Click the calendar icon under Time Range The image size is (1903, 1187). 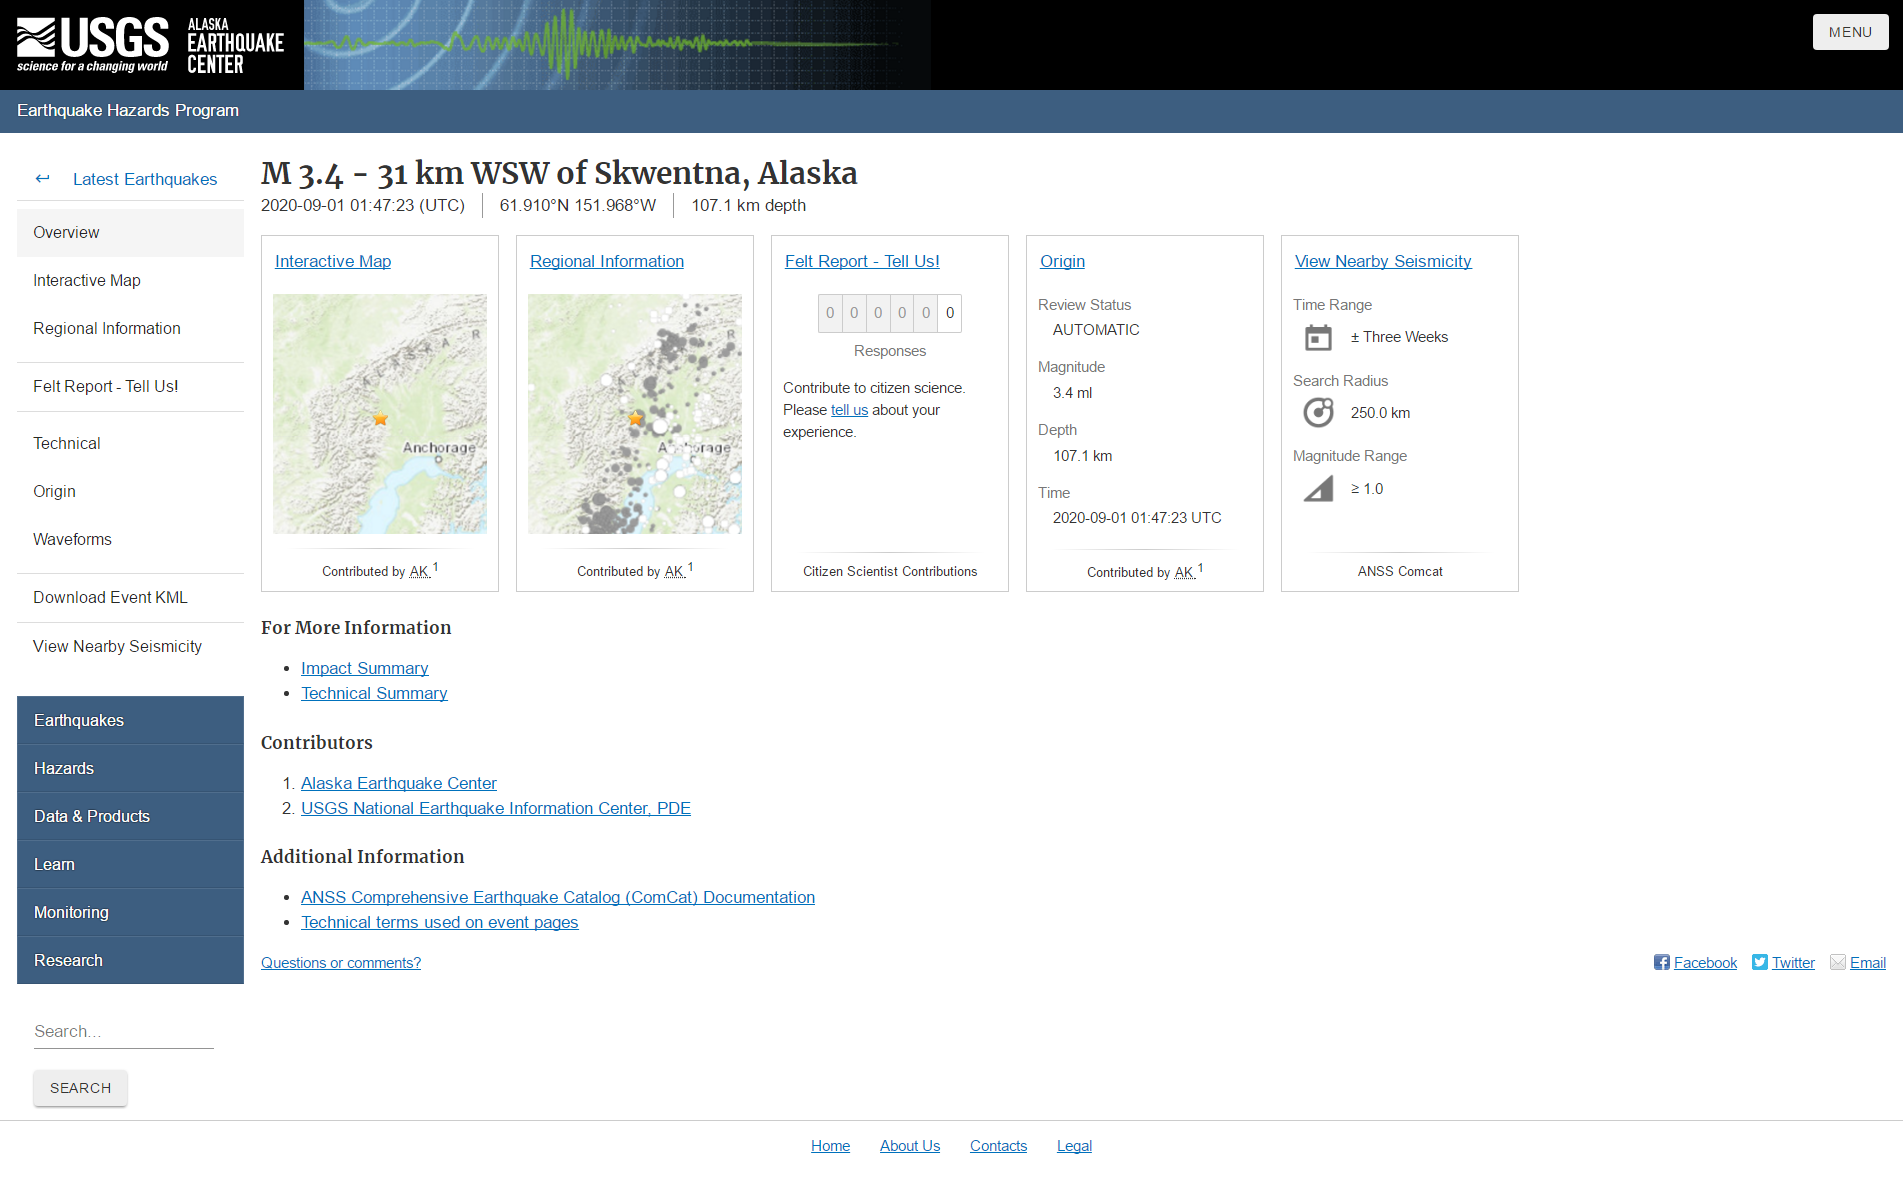(1318, 337)
